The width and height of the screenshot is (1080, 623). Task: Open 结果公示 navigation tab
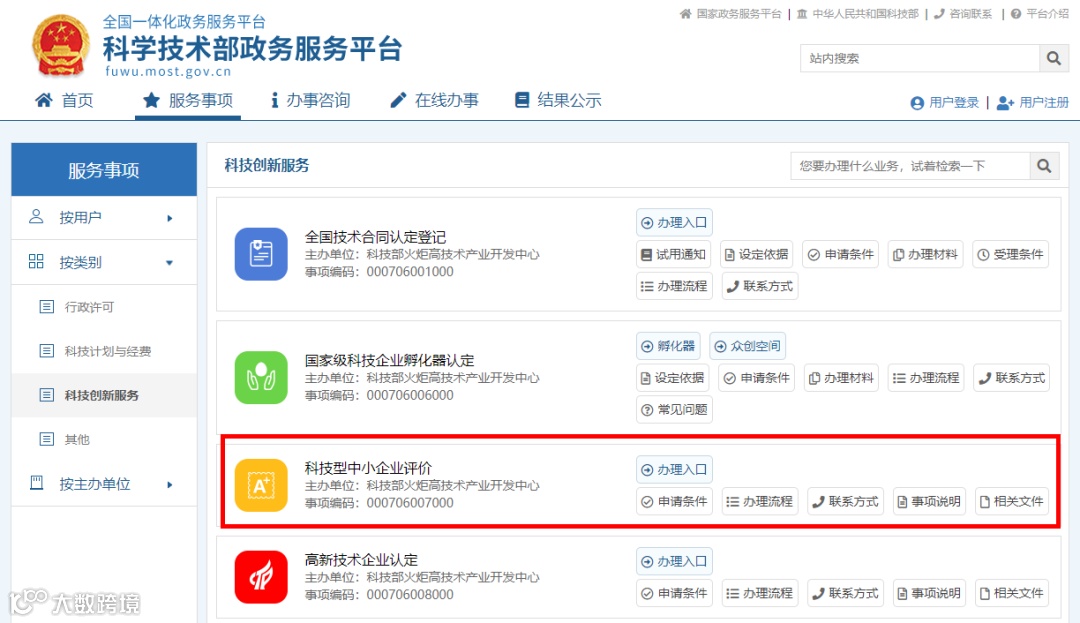click(559, 101)
